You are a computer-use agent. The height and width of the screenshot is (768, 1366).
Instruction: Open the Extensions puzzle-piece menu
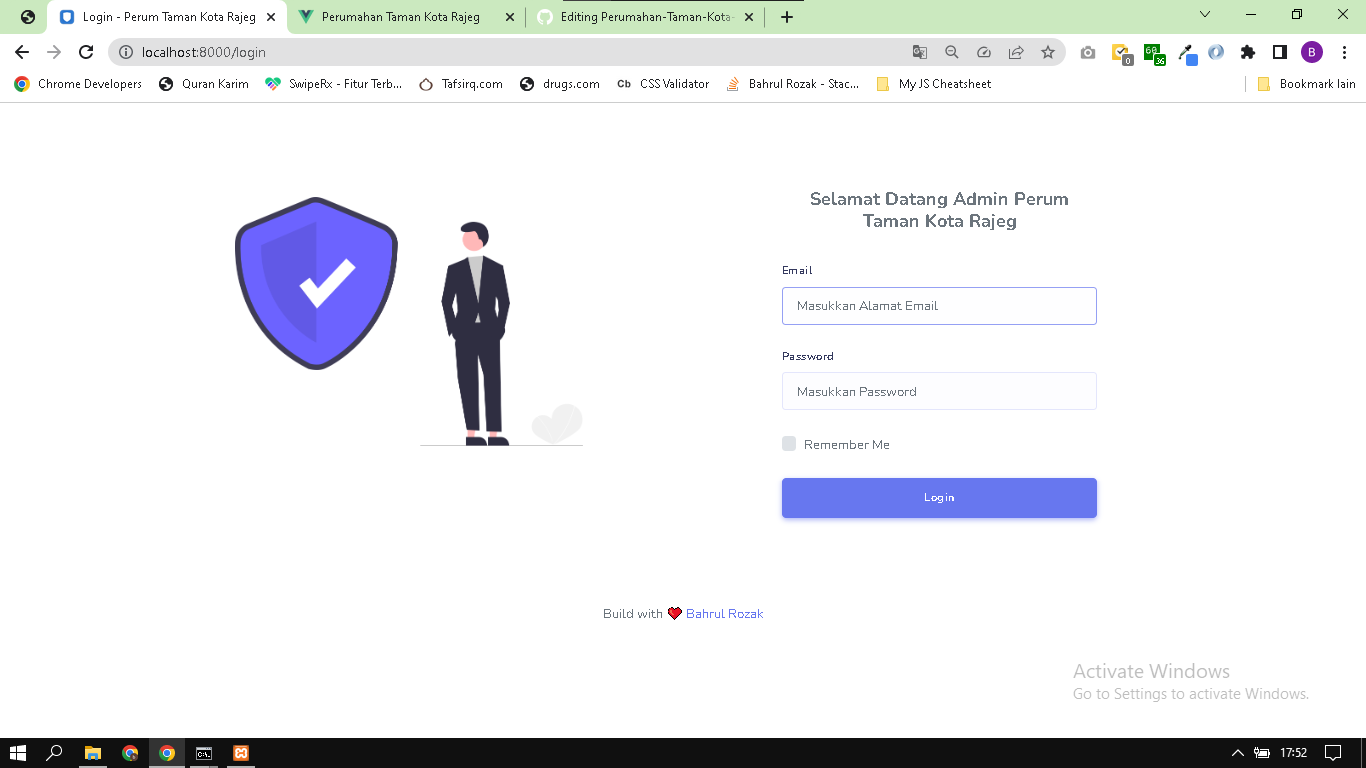1248,52
